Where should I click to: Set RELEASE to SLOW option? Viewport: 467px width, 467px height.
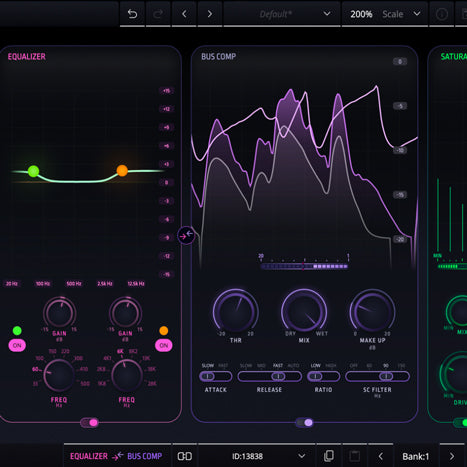(246, 366)
